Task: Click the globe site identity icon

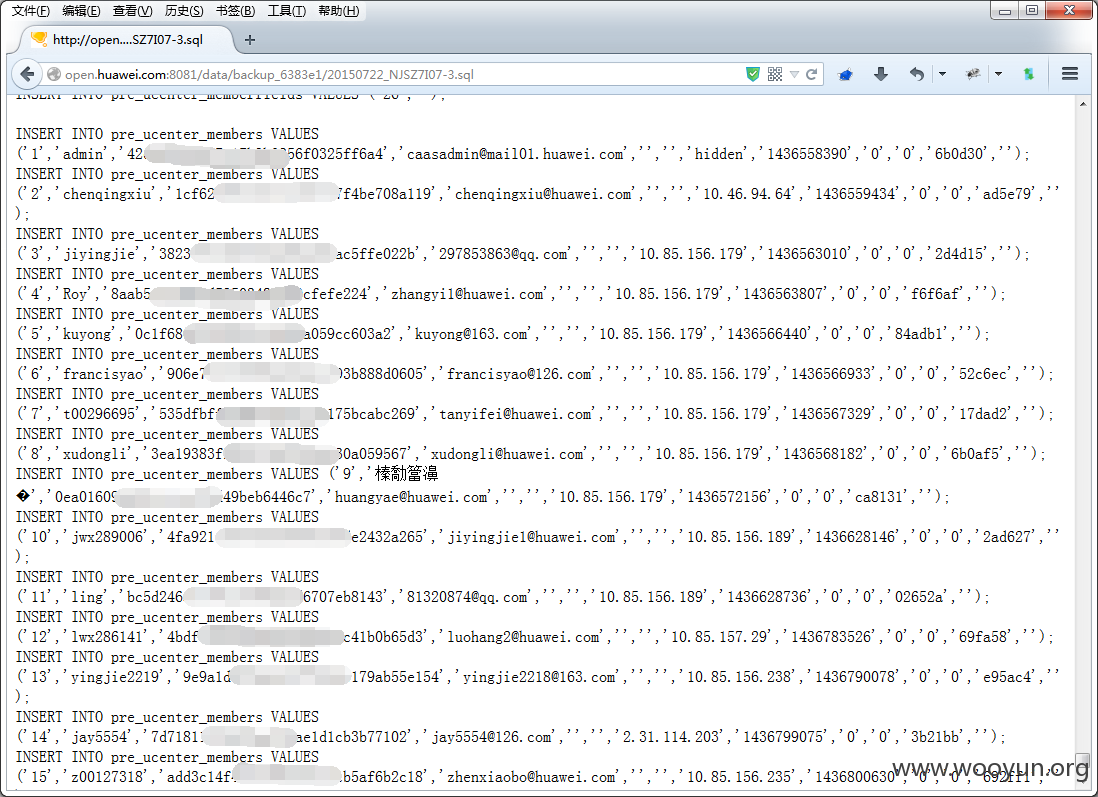Action: [x=54, y=74]
